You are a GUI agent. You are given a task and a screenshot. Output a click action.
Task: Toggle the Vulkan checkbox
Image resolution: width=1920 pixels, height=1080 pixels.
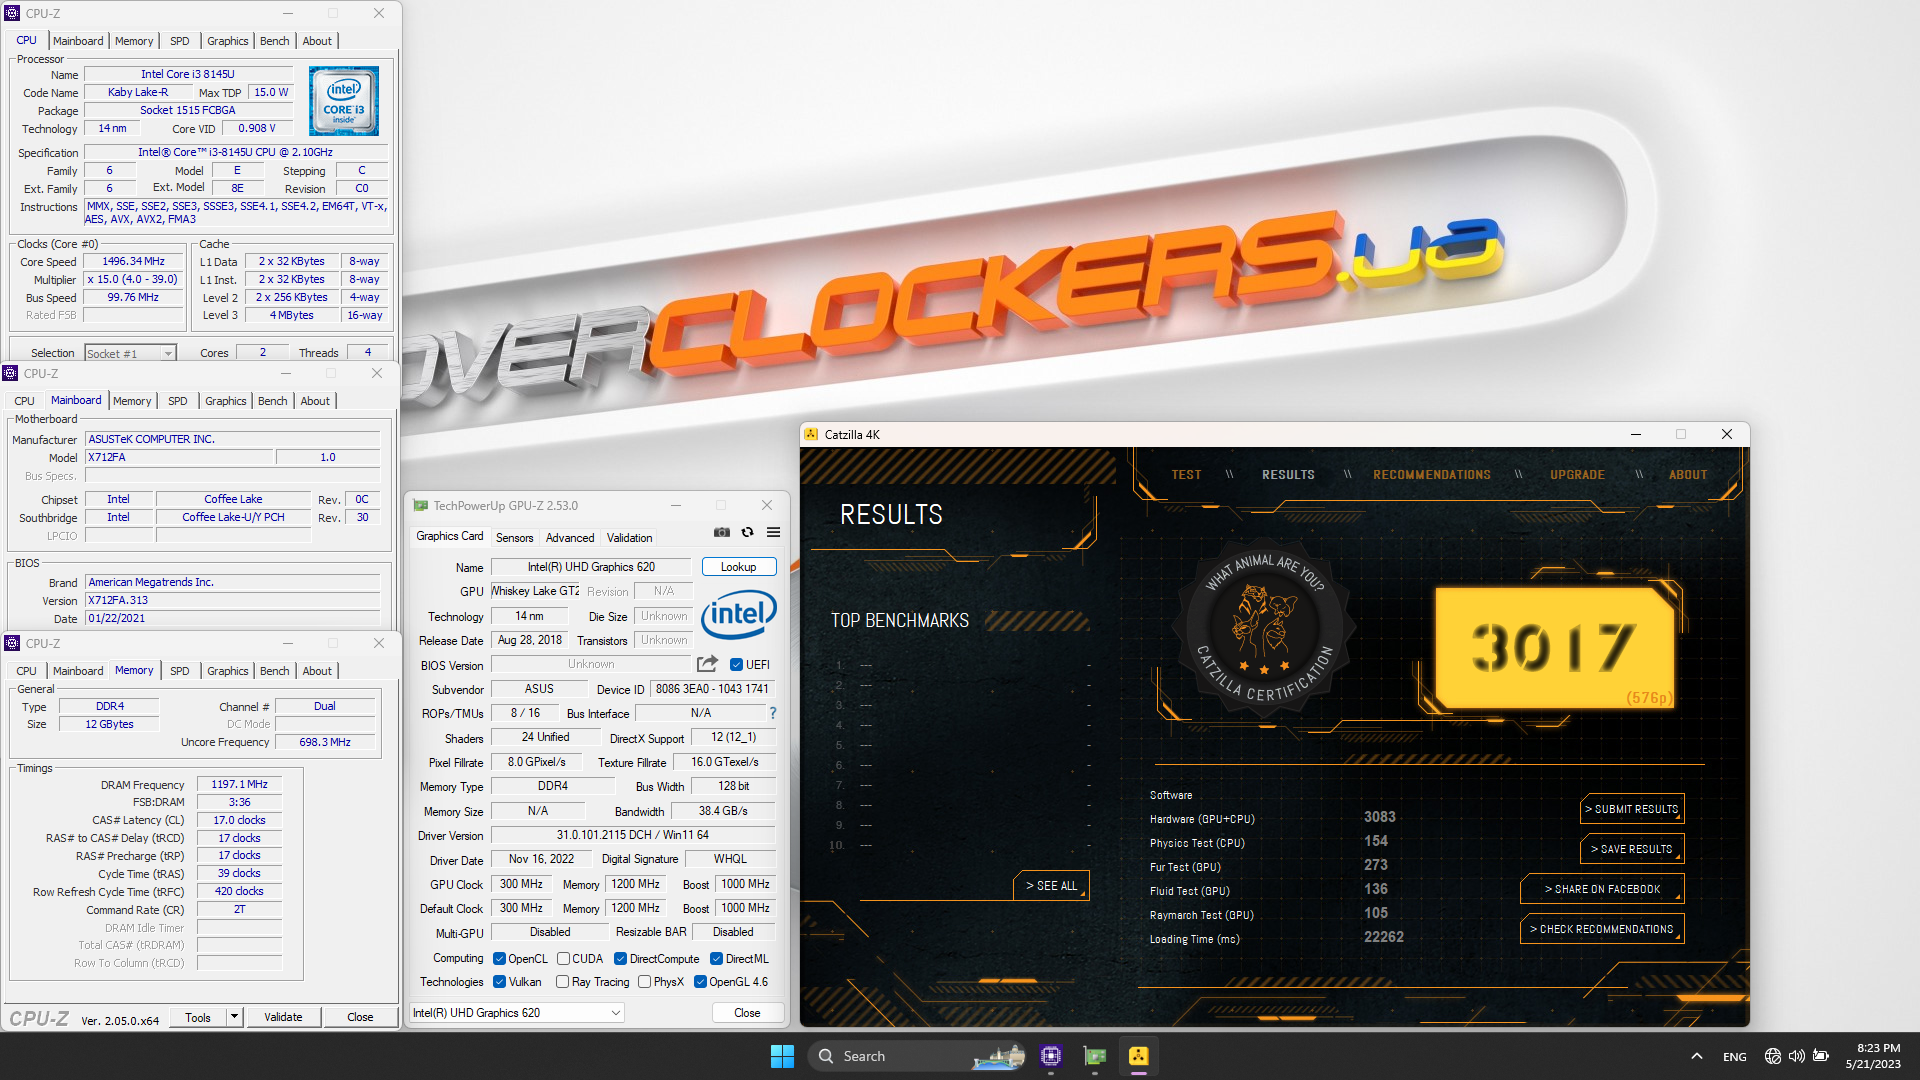click(x=499, y=982)
